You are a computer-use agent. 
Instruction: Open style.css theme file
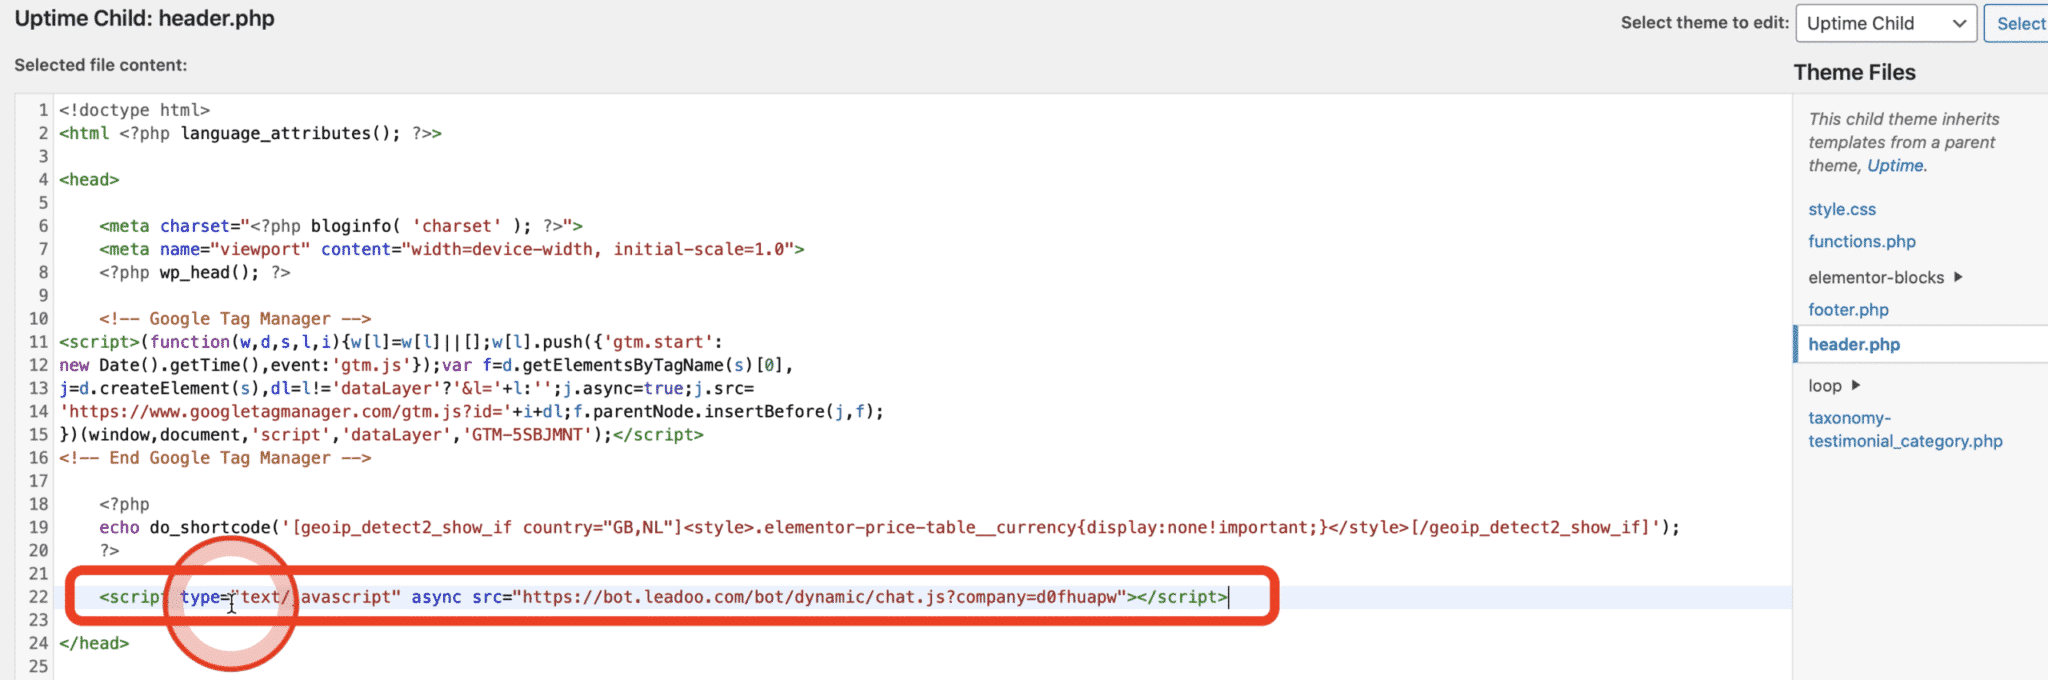tap(1842, 209)
